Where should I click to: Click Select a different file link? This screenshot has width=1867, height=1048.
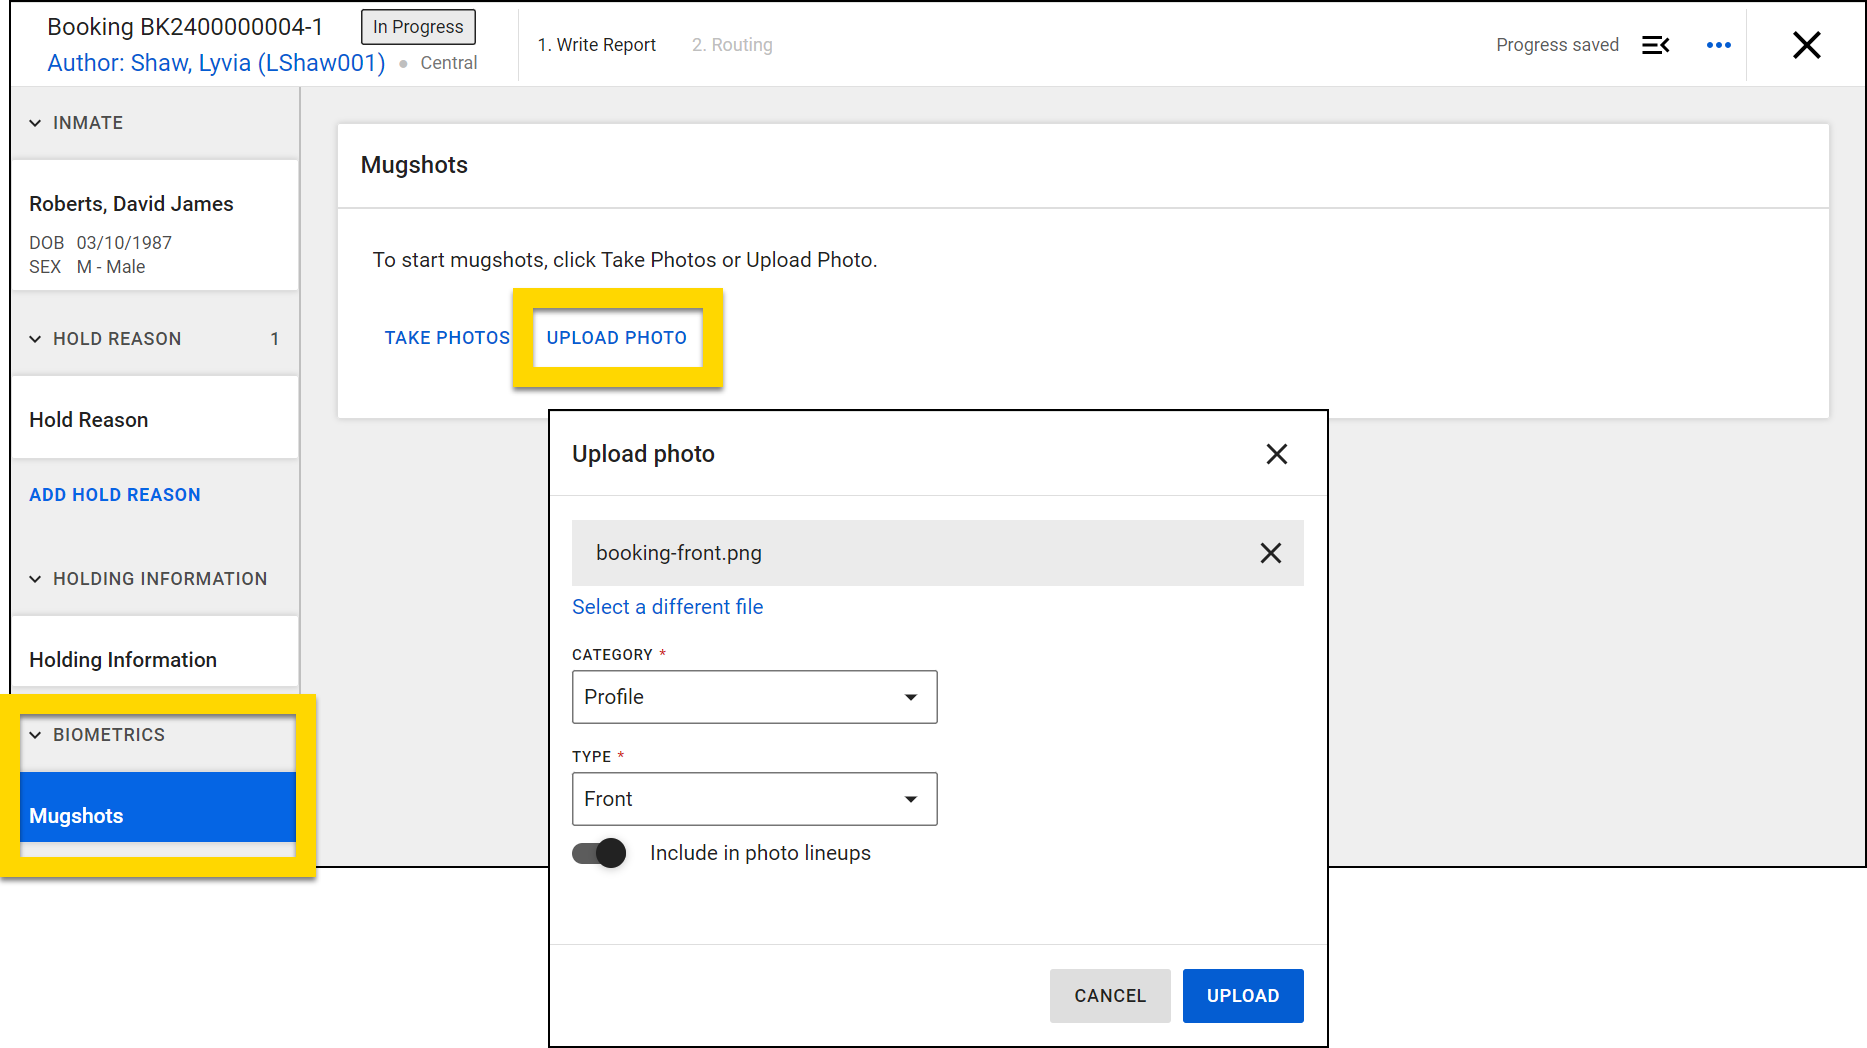(x=667, y=607)
